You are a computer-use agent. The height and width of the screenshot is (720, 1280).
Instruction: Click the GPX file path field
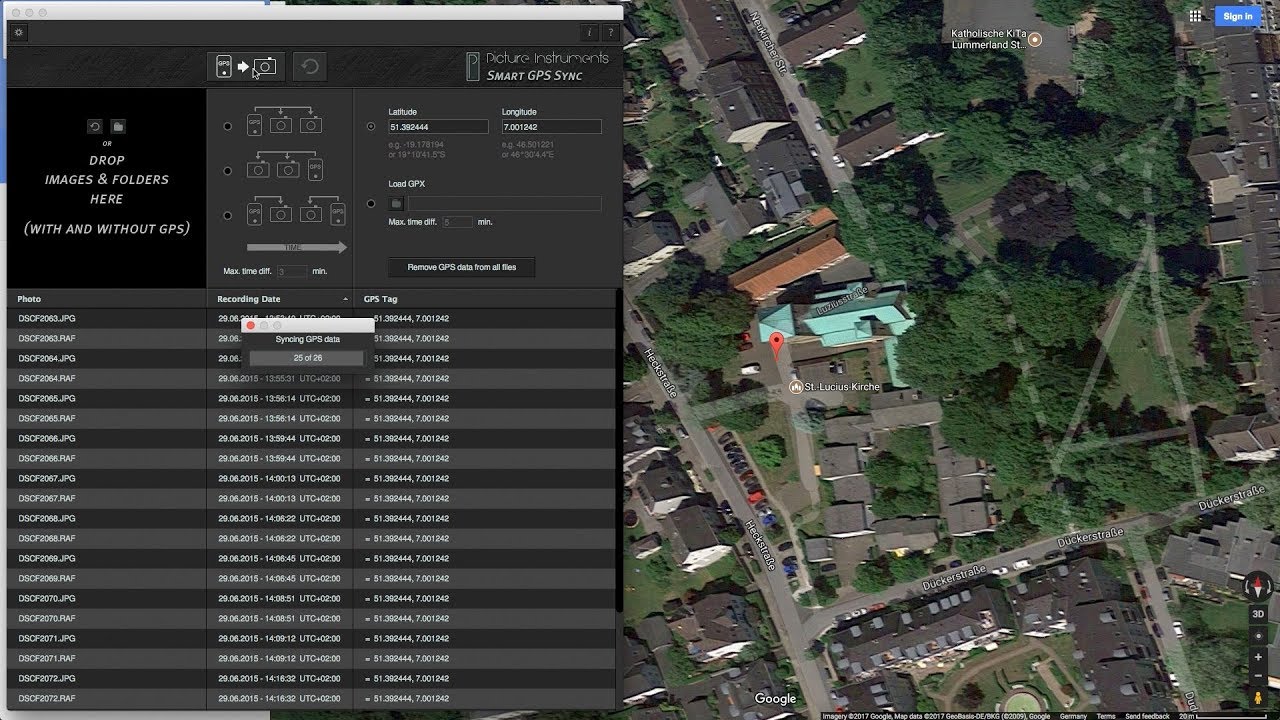pyautogui.click(x=505, y=203)
